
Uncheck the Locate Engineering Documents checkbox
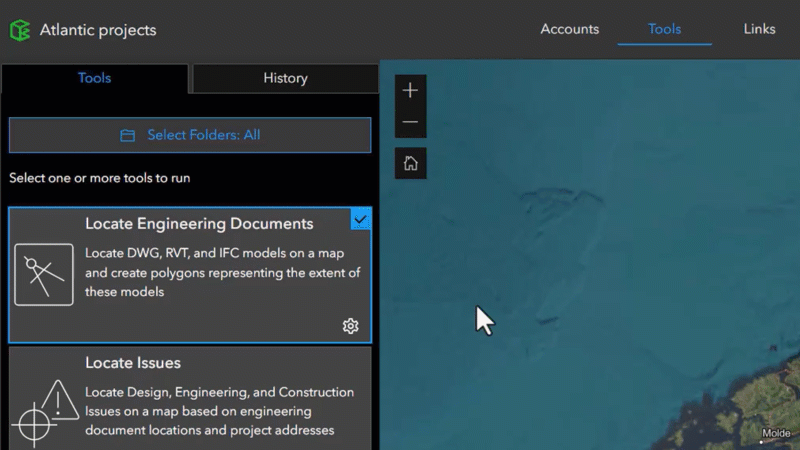360,219
